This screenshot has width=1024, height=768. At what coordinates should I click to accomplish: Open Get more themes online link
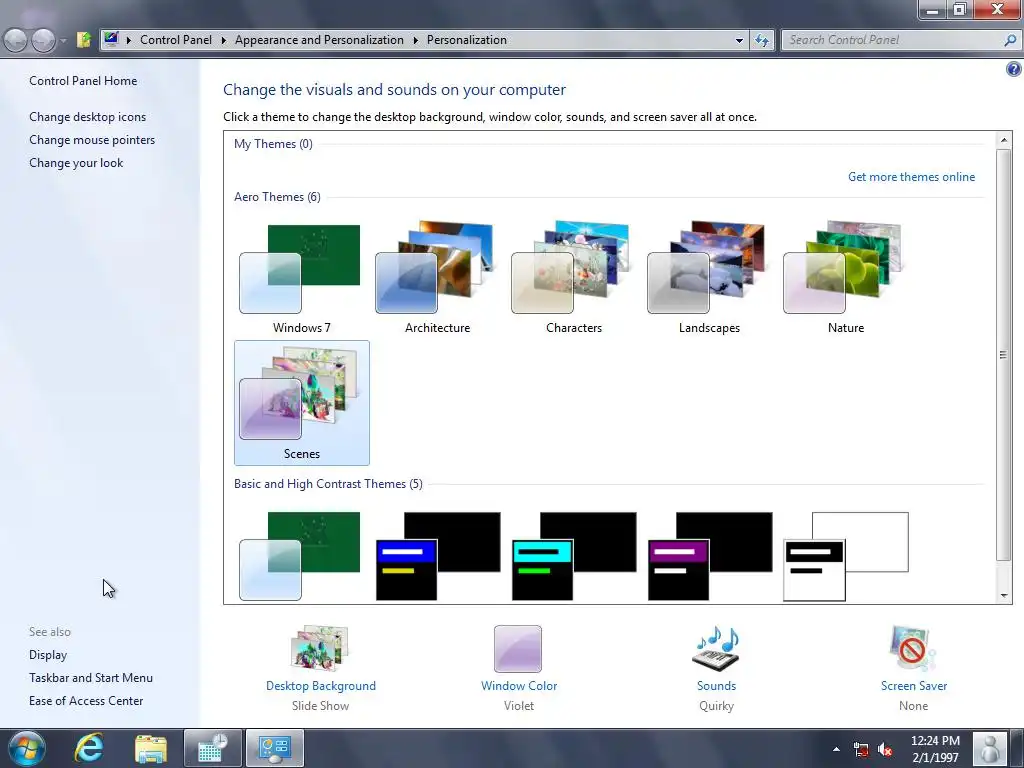[911, 177]
